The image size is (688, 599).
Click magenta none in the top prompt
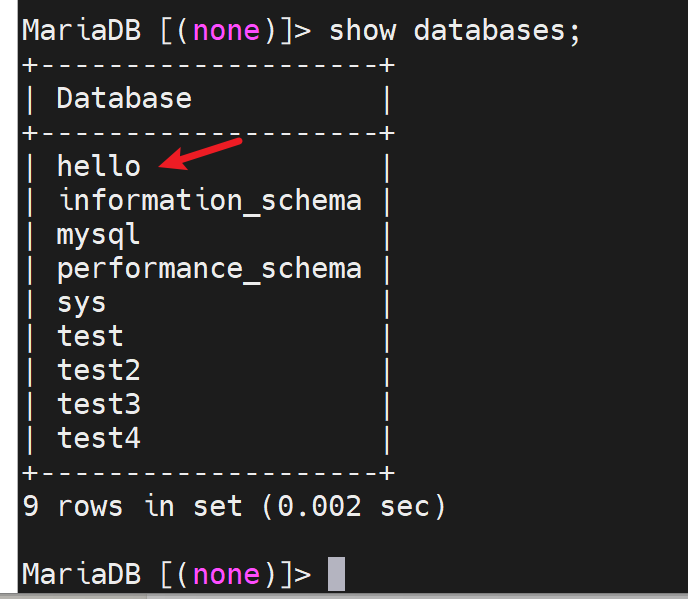pyautogui.click(x=226, y=30)
